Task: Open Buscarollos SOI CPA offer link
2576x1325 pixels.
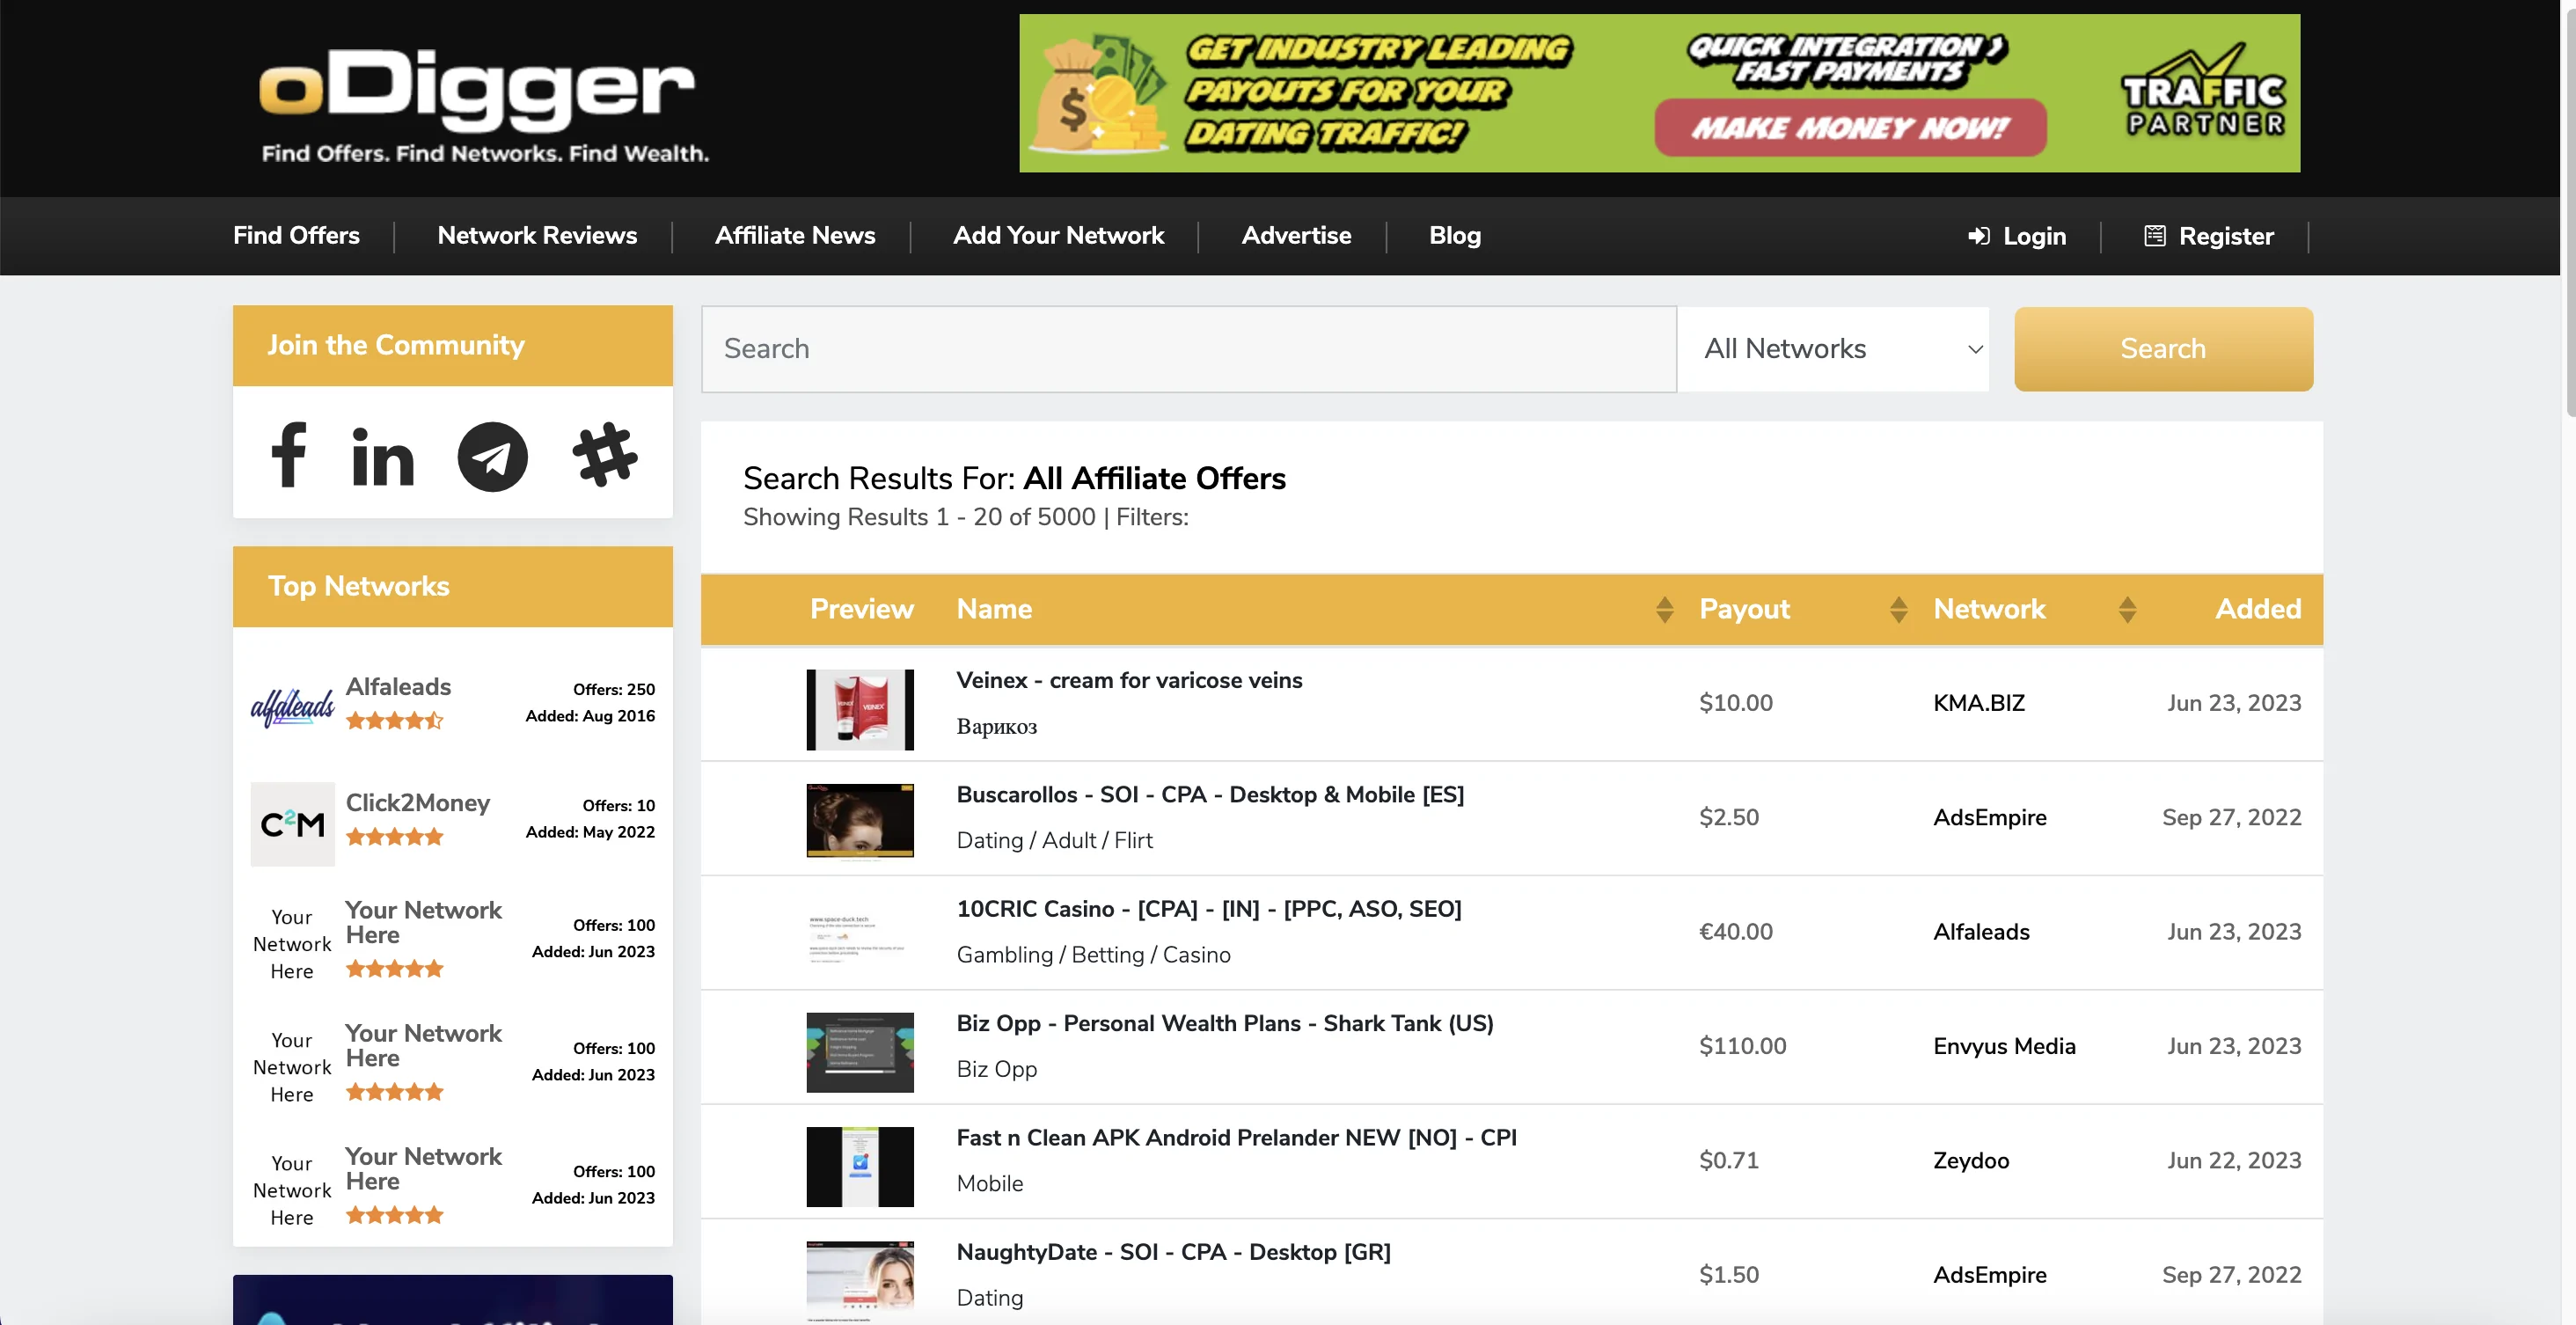Action: tap(1210, 795)
